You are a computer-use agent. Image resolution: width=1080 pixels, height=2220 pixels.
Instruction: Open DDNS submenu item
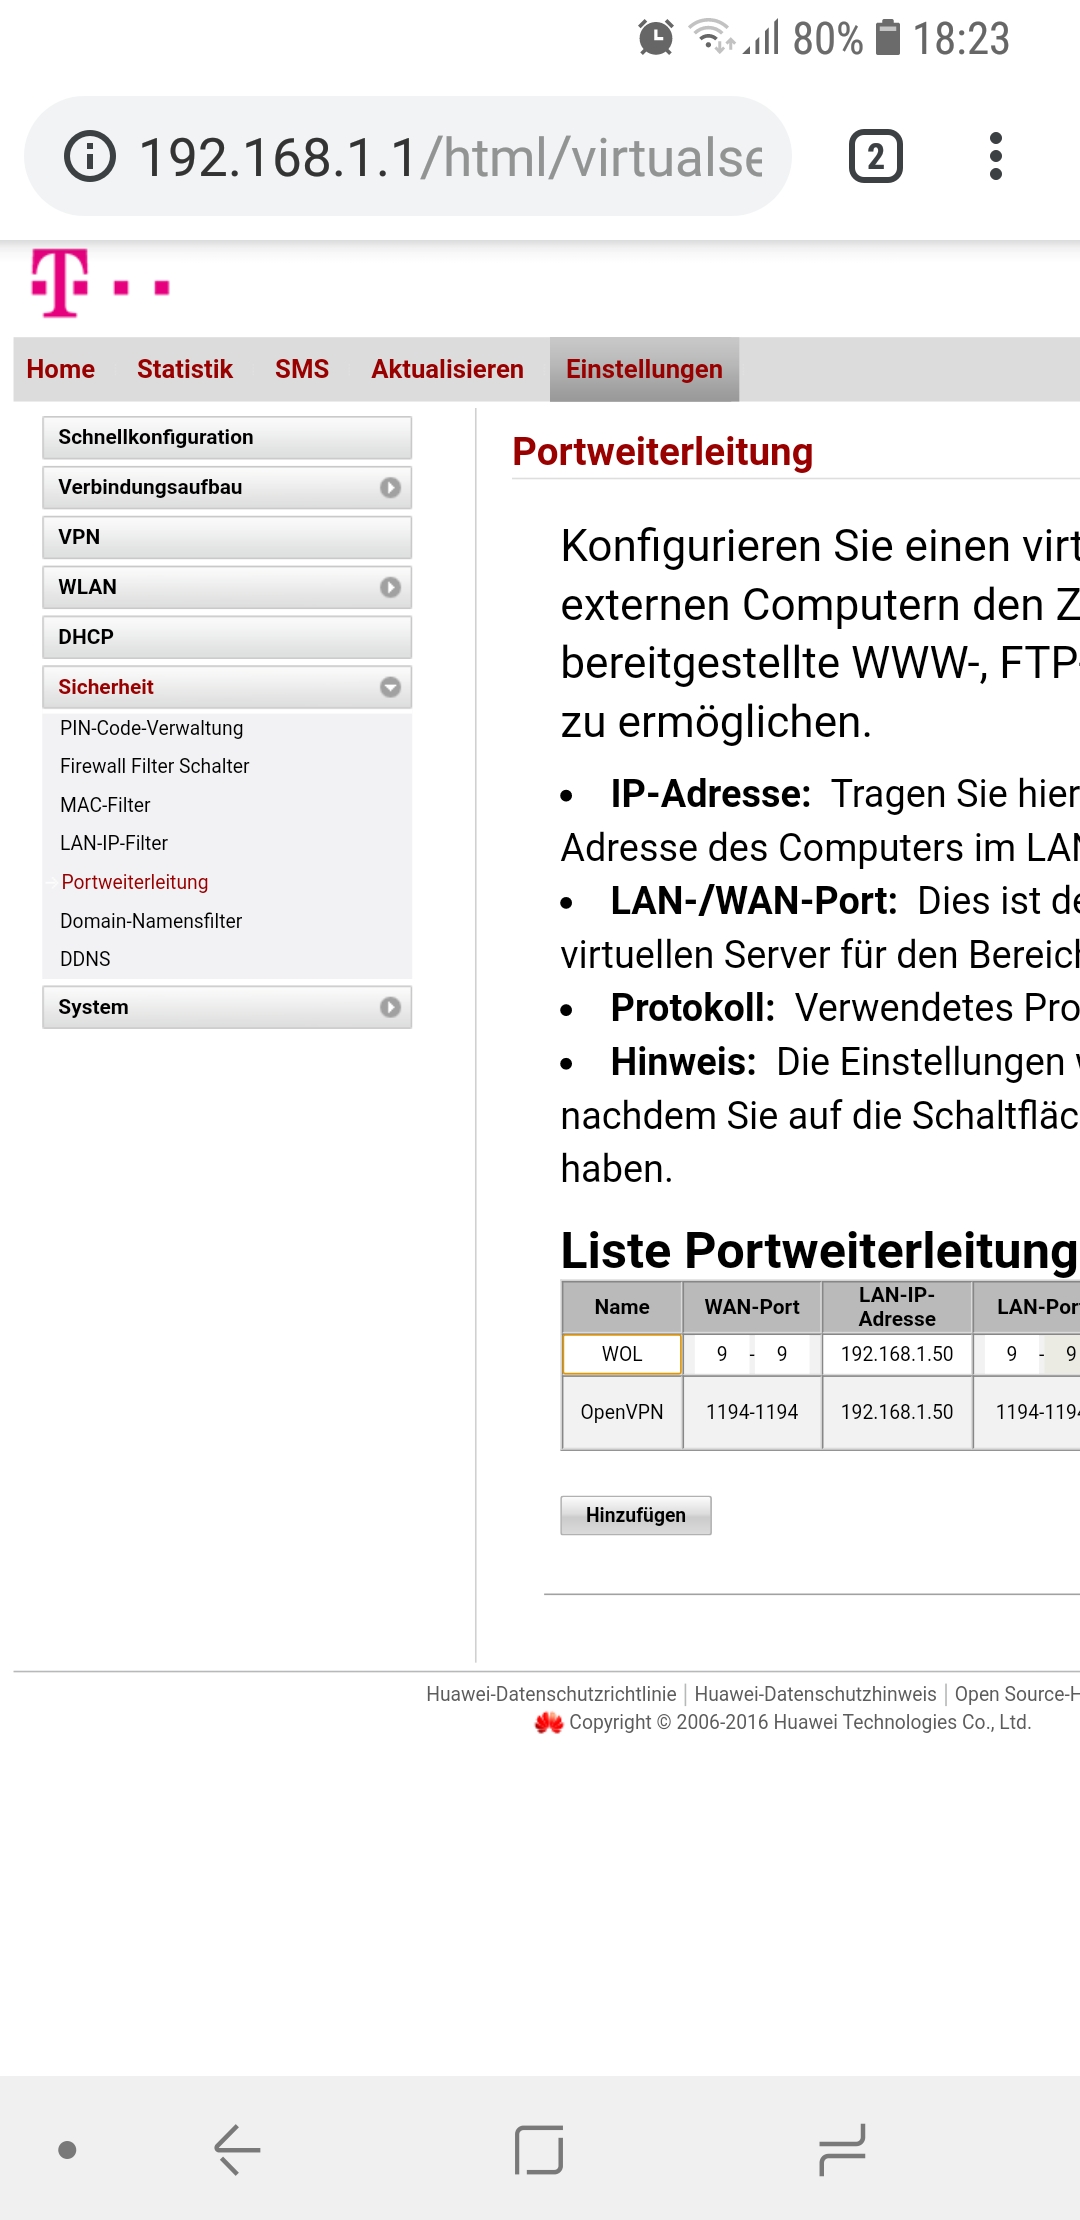85,959
